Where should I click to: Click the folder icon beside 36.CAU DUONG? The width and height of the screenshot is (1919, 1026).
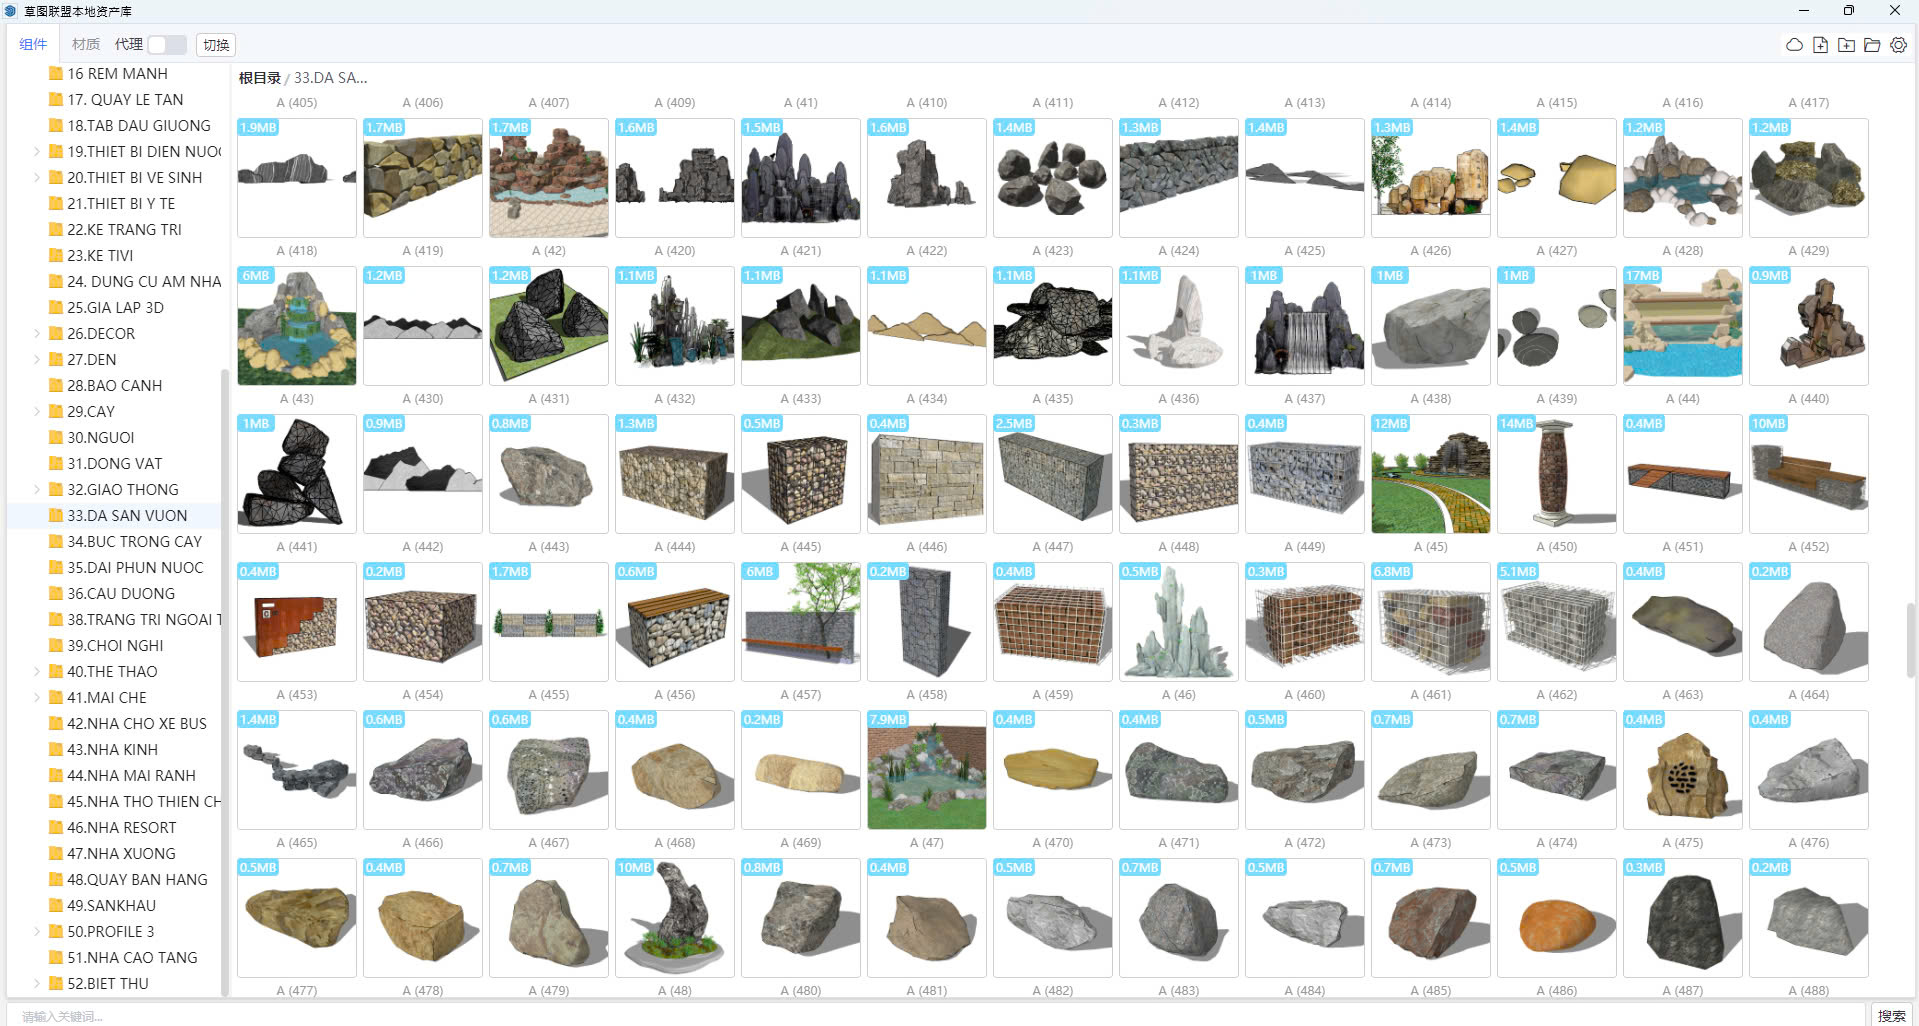(x=56, y=594)
